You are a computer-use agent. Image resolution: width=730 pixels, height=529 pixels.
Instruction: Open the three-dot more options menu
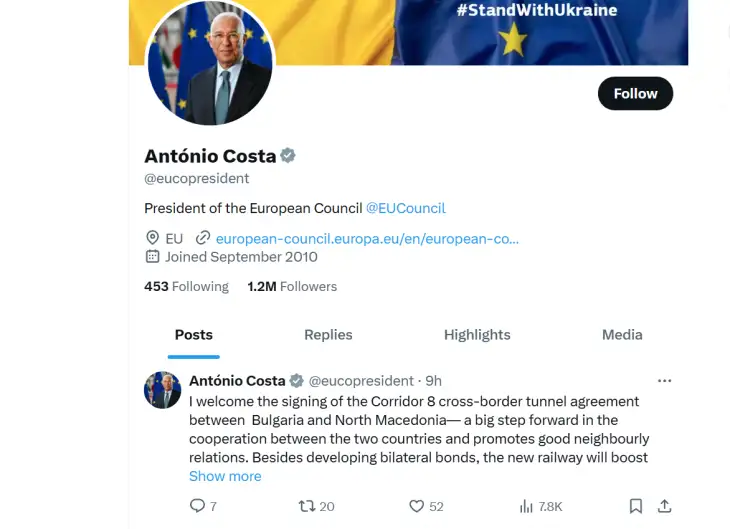[x=664, y=381]
